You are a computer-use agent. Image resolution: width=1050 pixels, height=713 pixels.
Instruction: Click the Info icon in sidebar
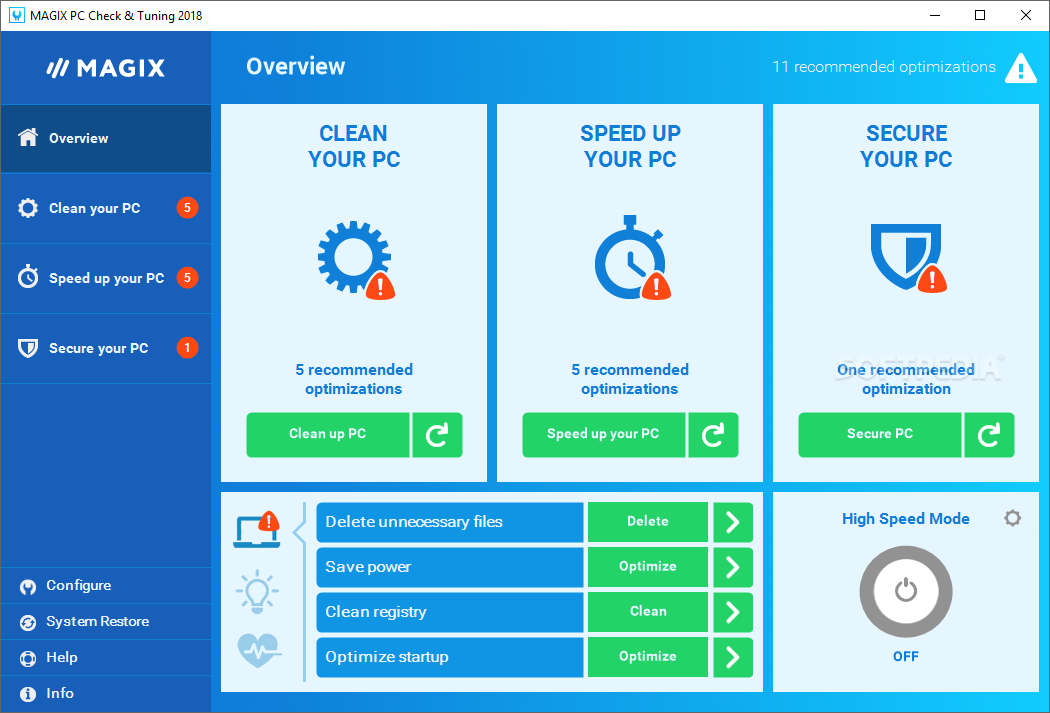[28, 694]
